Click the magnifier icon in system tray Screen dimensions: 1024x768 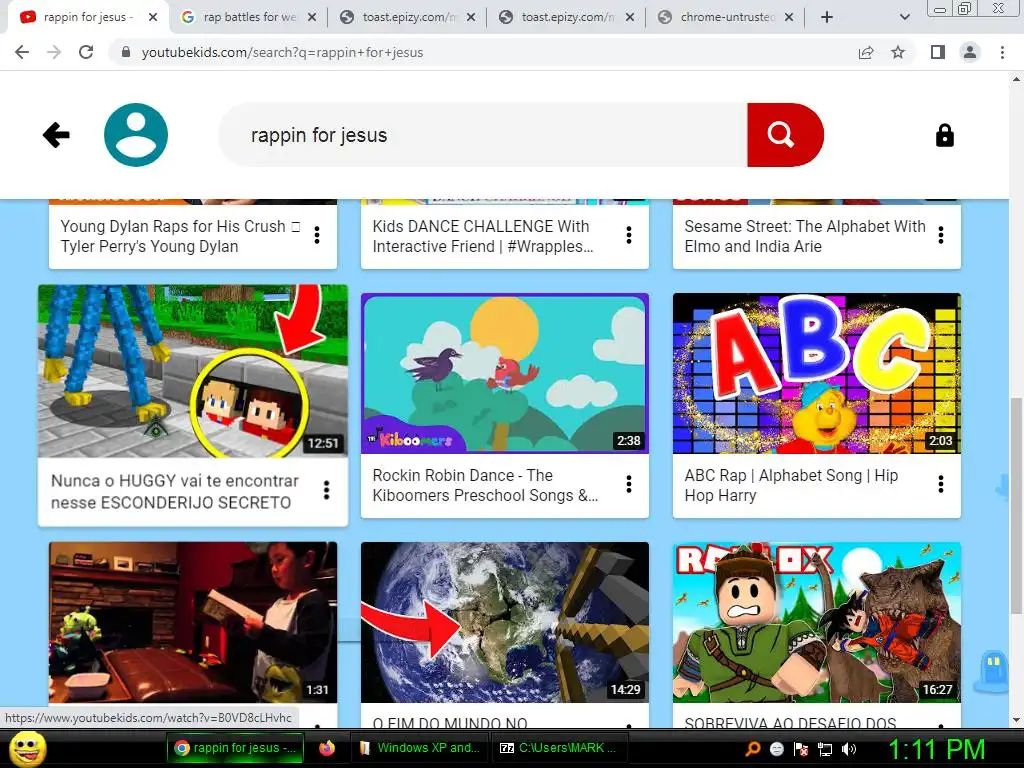click(x=753, y=748)
